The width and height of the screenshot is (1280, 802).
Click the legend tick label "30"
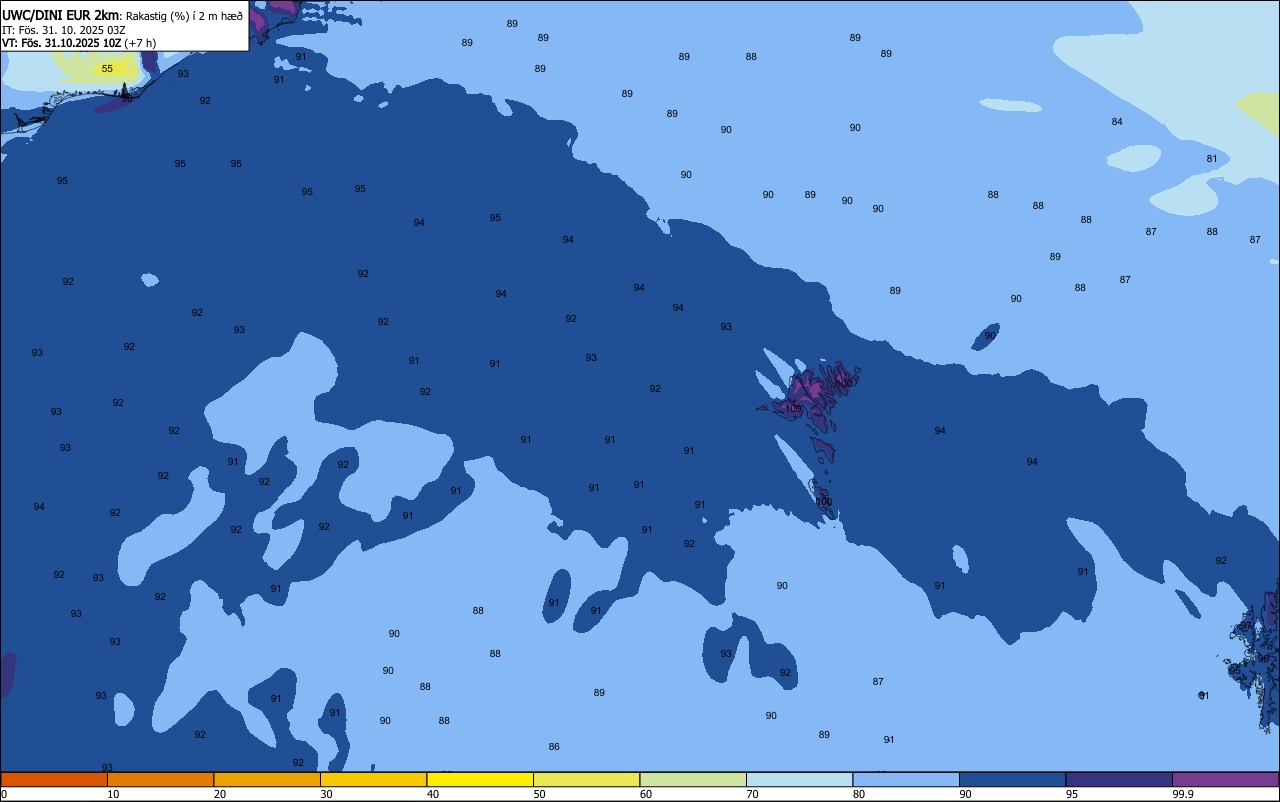[x=326, y=794]
